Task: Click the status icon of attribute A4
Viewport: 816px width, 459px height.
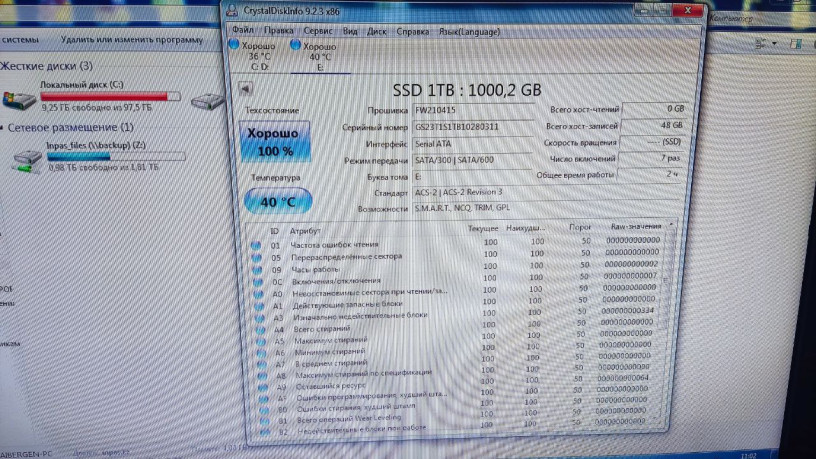Action: click(261, 329)
